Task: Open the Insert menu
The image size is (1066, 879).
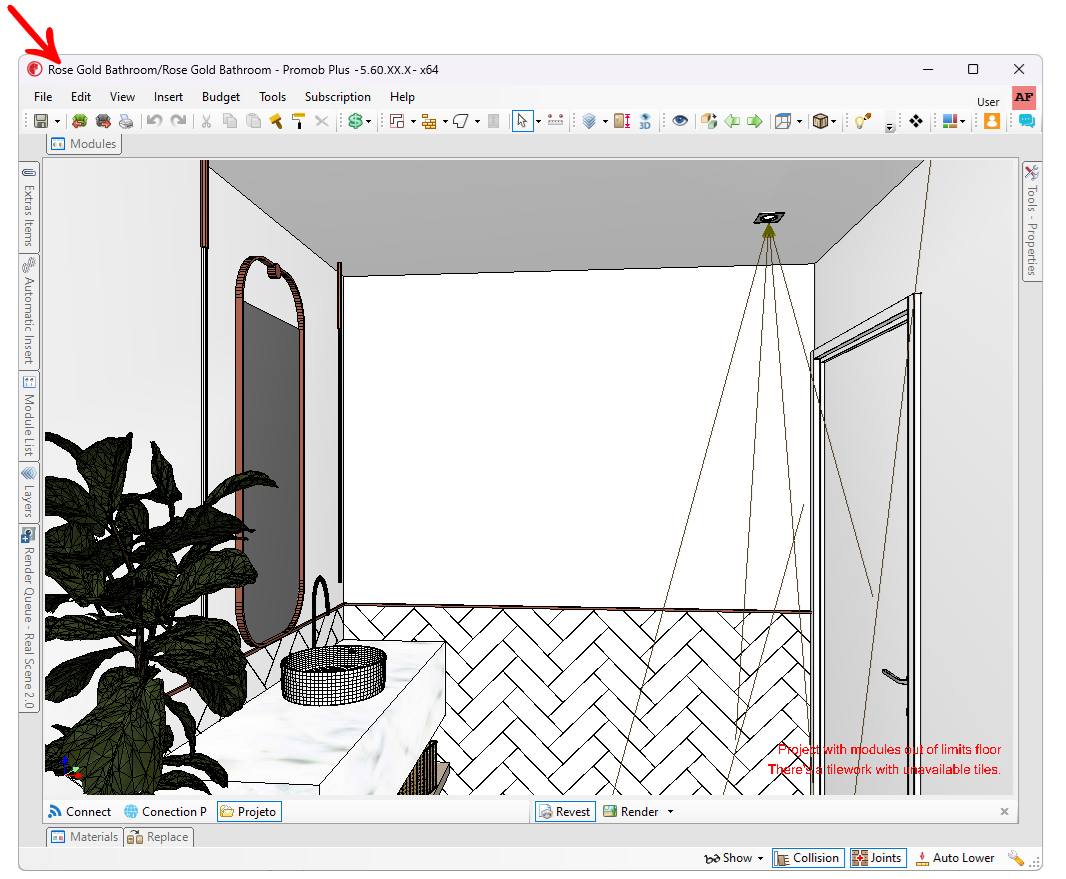Action: [x=168, y=97]
